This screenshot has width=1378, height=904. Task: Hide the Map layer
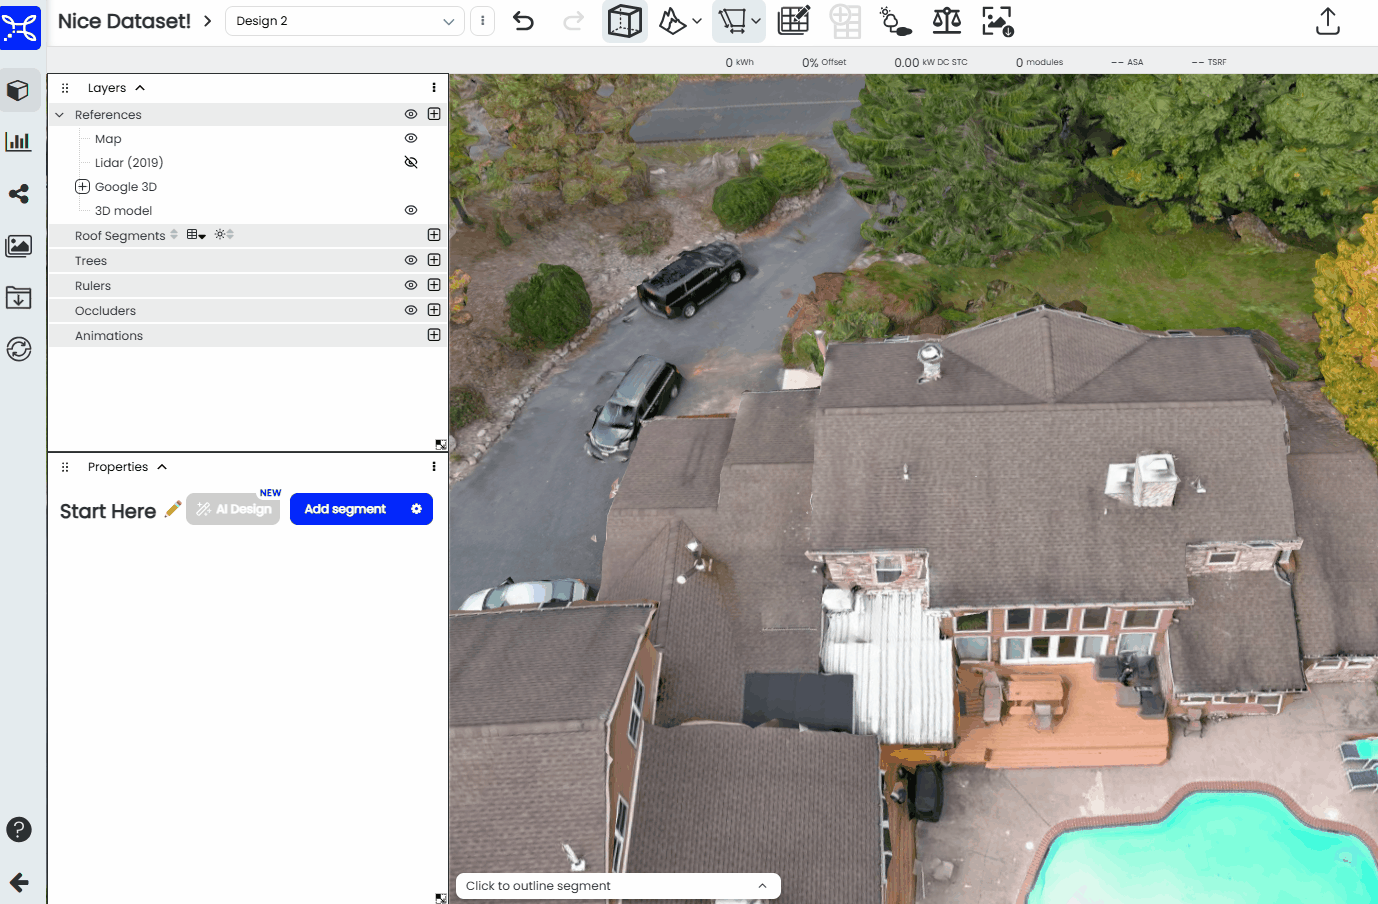click(x=410, y=139)
